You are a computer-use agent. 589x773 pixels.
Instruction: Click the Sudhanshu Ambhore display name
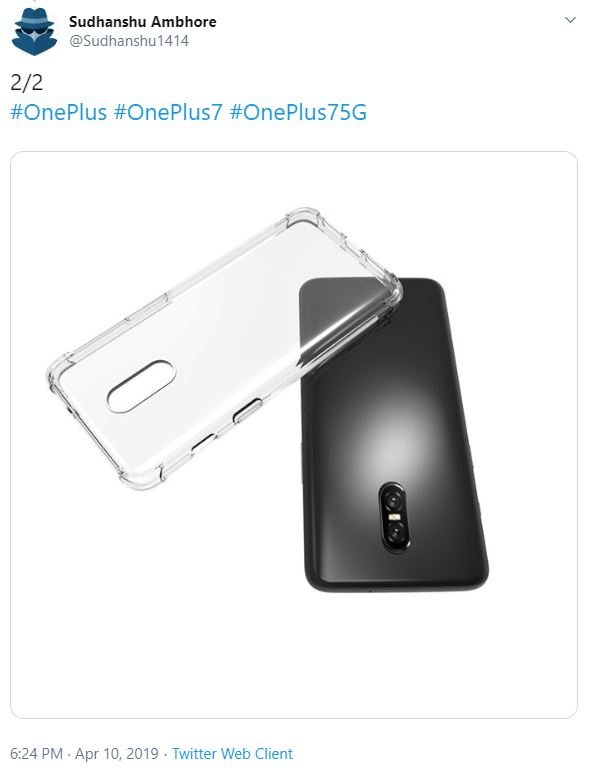tap(142, 22)
